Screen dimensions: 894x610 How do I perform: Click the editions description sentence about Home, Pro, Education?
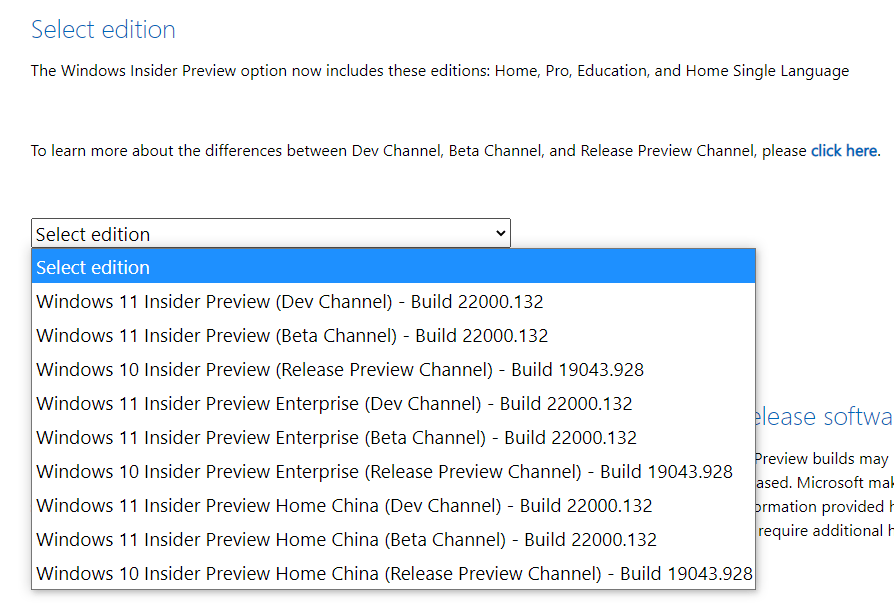coord(440,71)
